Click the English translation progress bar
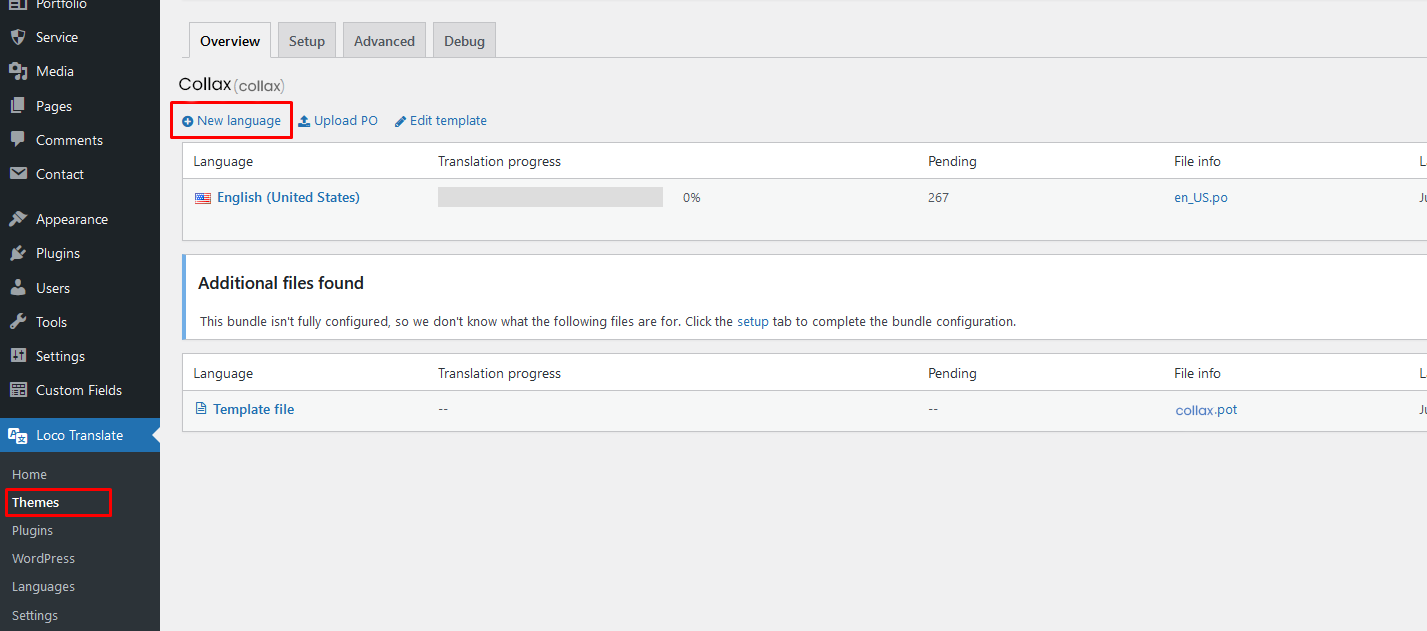This screenshot has width=1427, height=631. [550, 197]
